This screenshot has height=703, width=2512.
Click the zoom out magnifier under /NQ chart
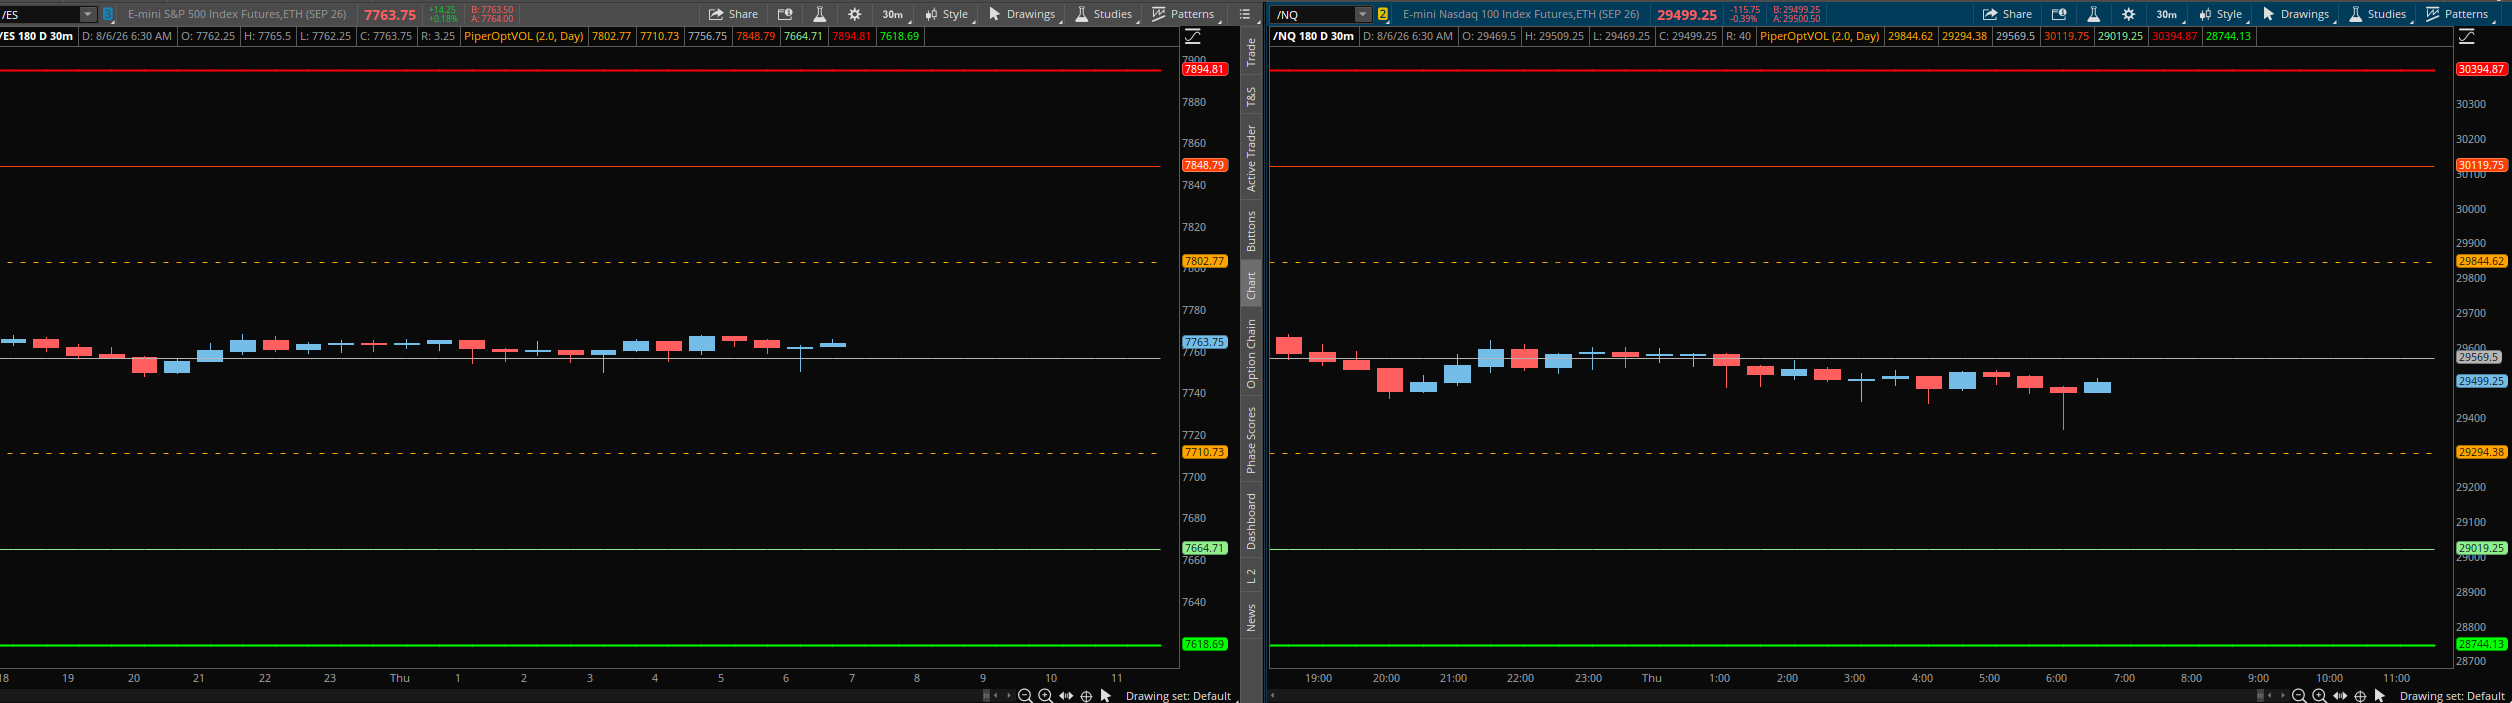coord(2299,696)
